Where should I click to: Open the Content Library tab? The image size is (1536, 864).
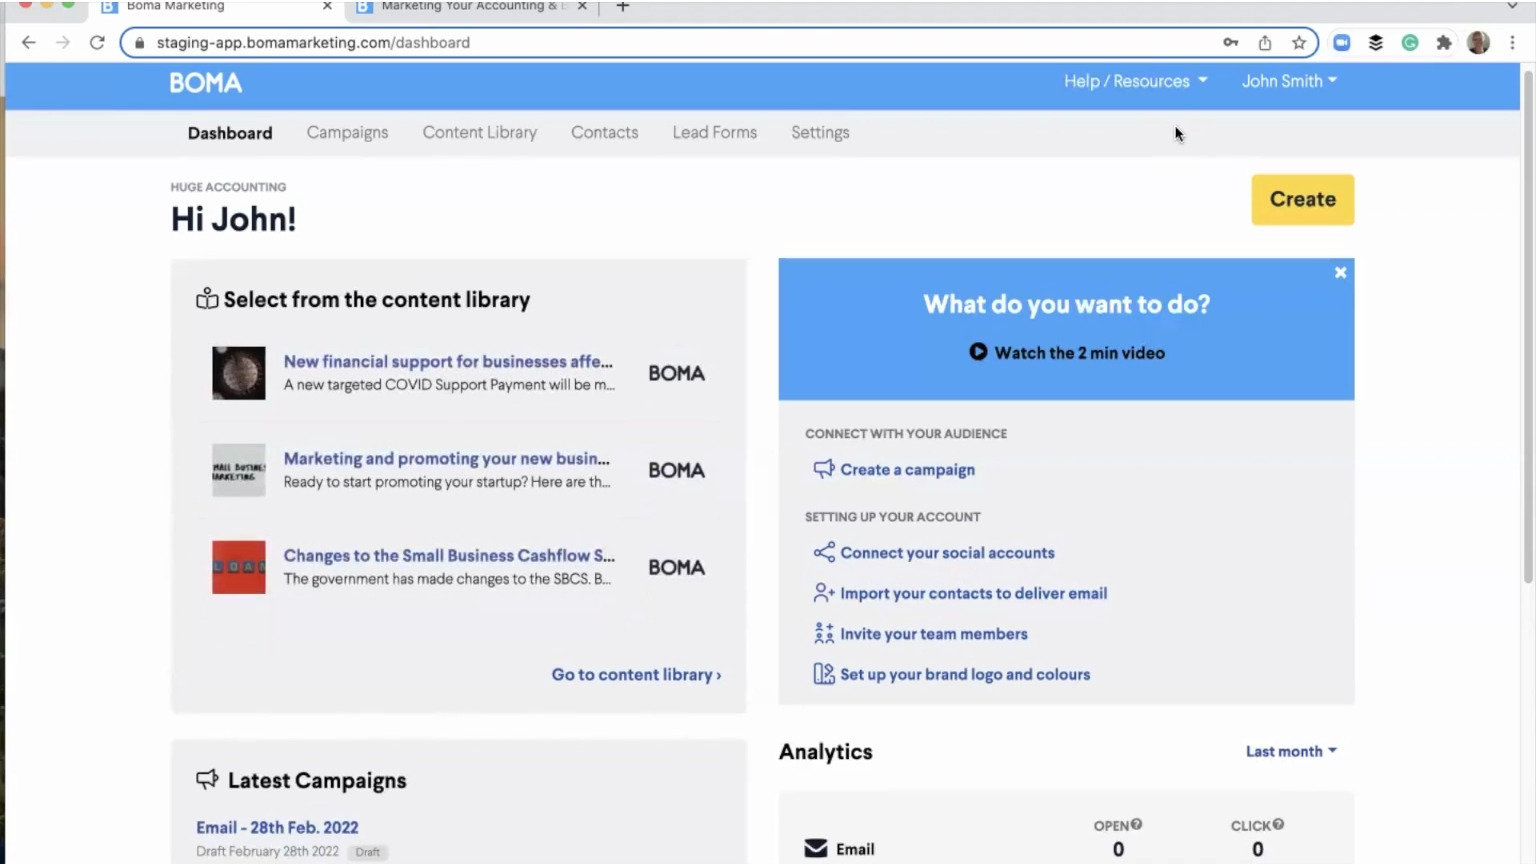click(479, 133)
